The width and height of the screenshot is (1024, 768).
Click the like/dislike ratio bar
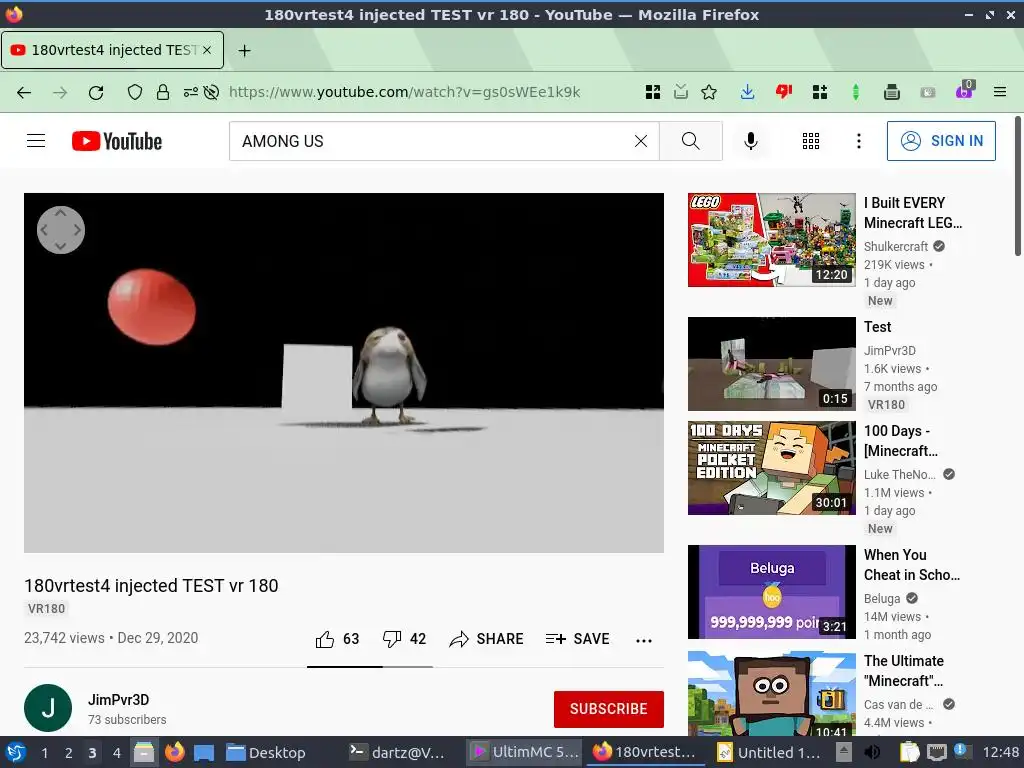click(x=370, y=667)
